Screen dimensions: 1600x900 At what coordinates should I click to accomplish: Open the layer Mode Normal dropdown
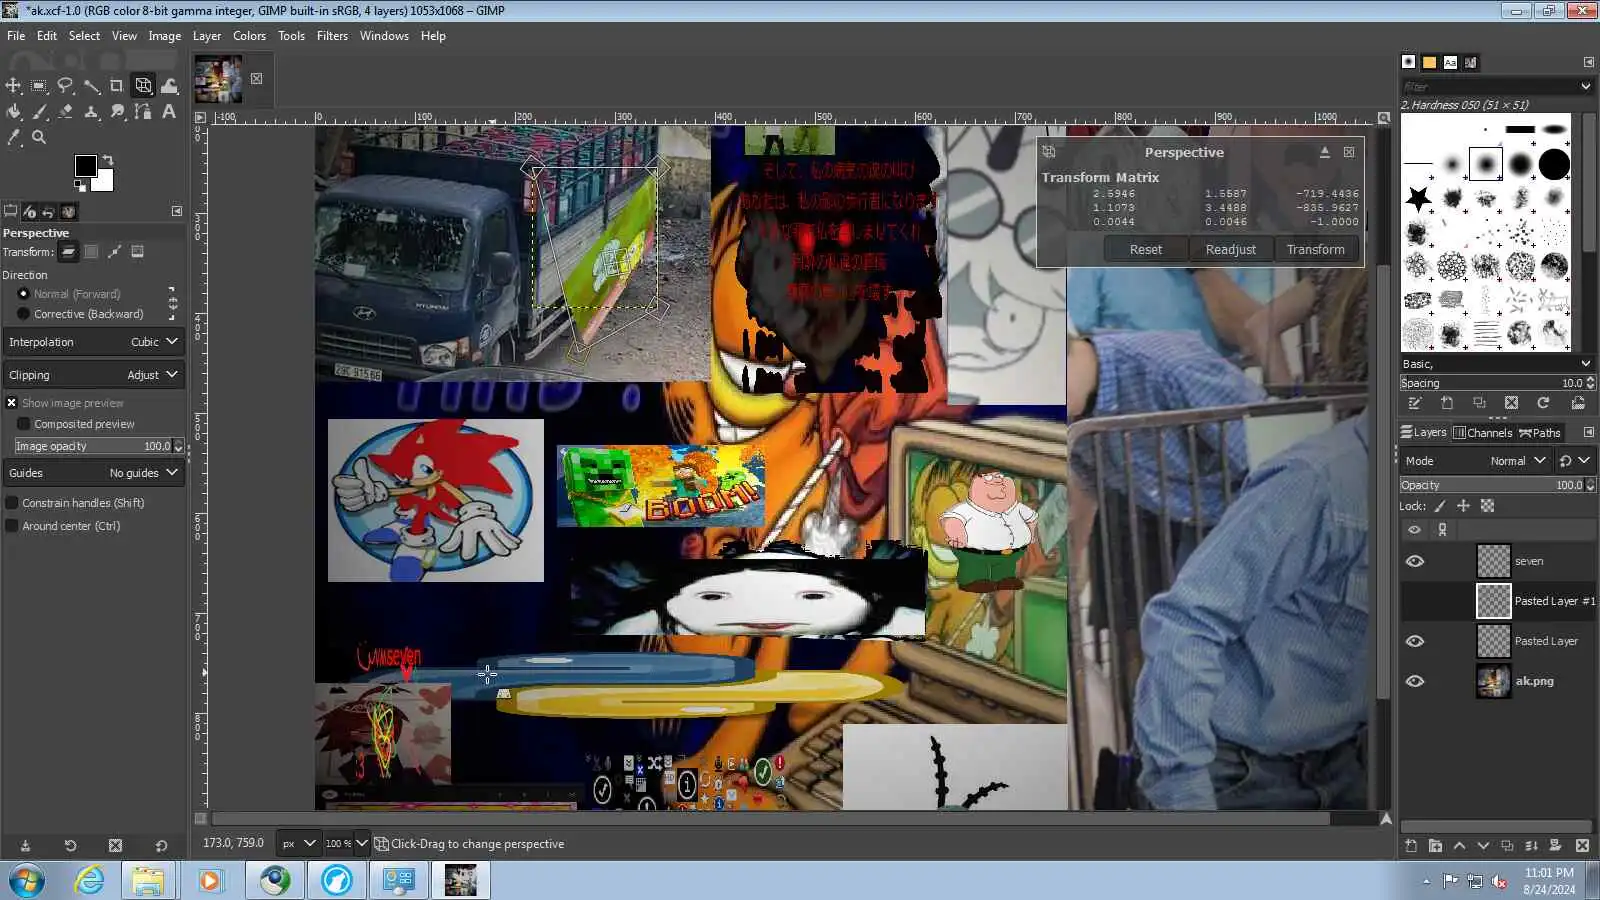click(1476, 461)
